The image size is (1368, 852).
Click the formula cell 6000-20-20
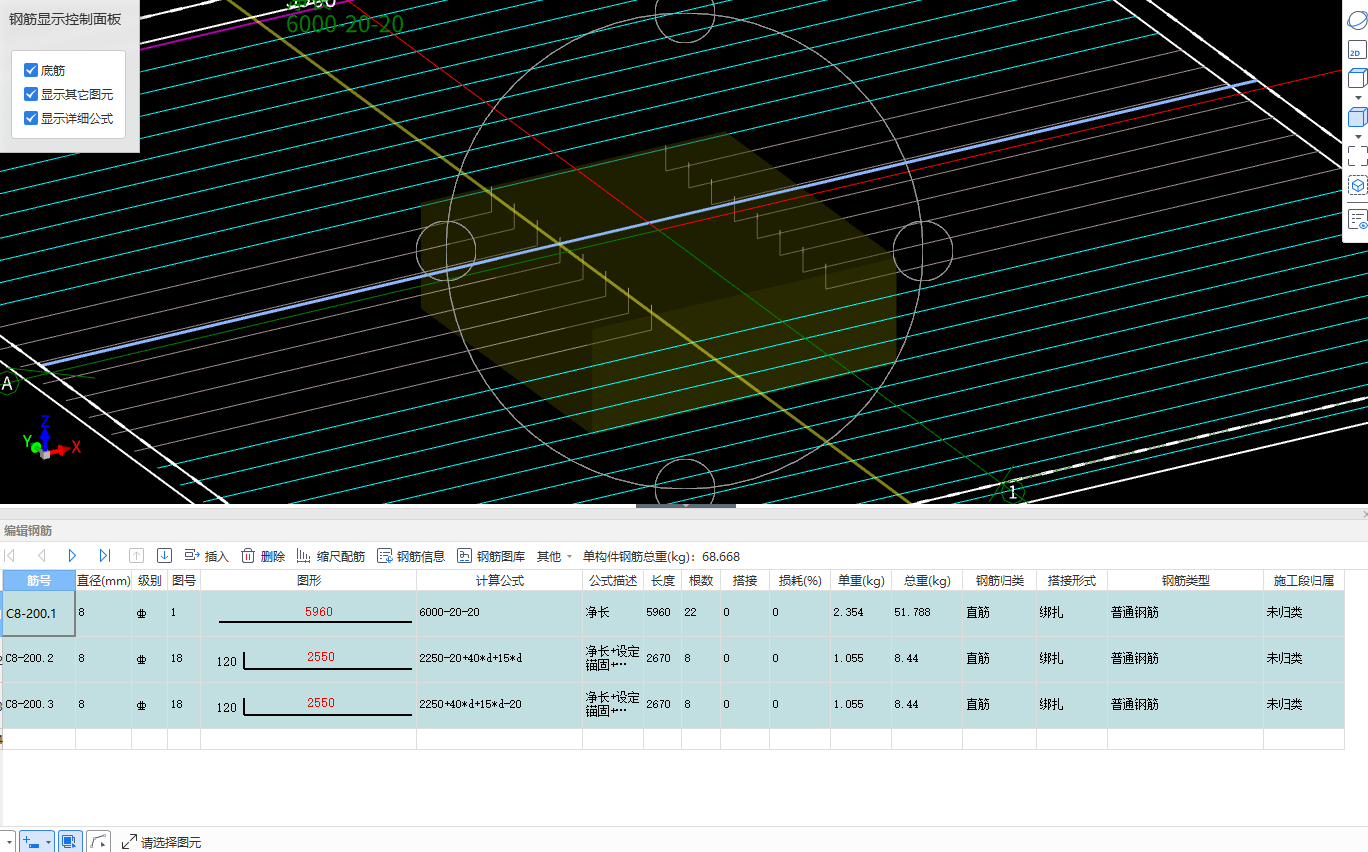point(500,613)
